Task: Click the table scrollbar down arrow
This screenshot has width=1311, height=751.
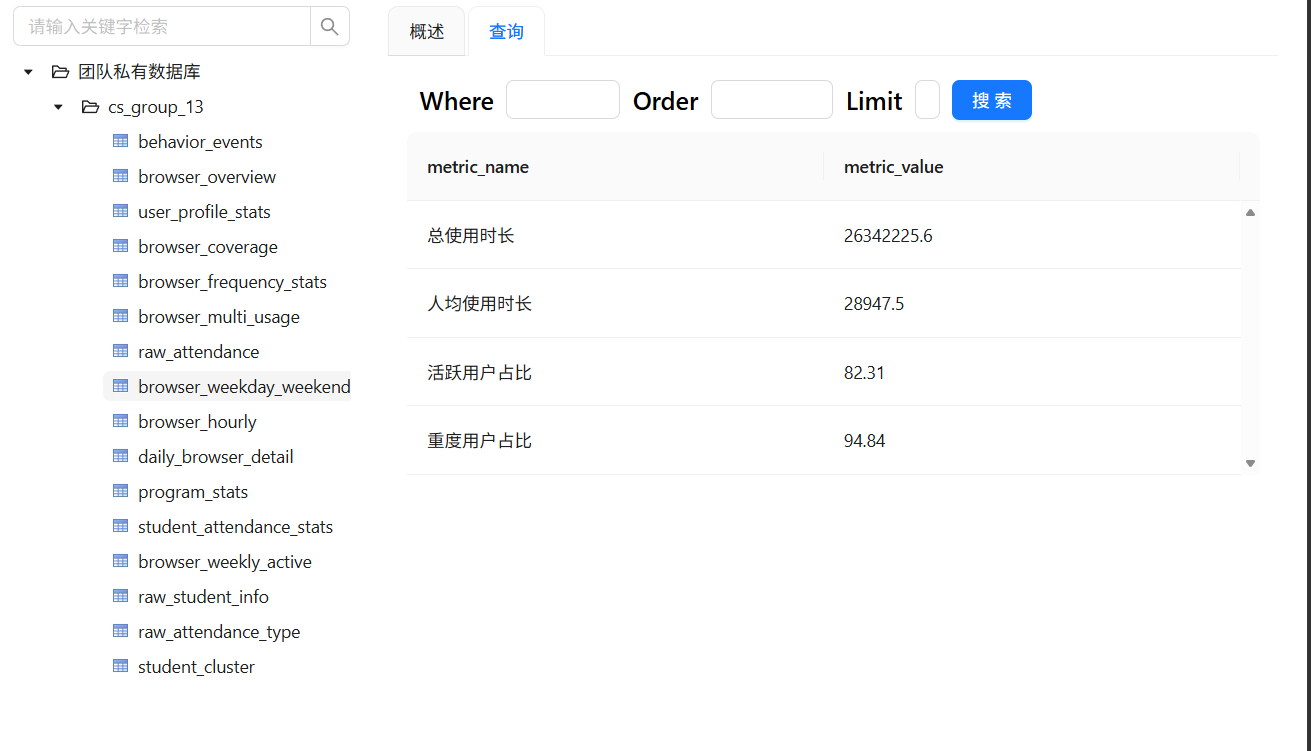Action: pyautogui.click(x=1250, y=463)
